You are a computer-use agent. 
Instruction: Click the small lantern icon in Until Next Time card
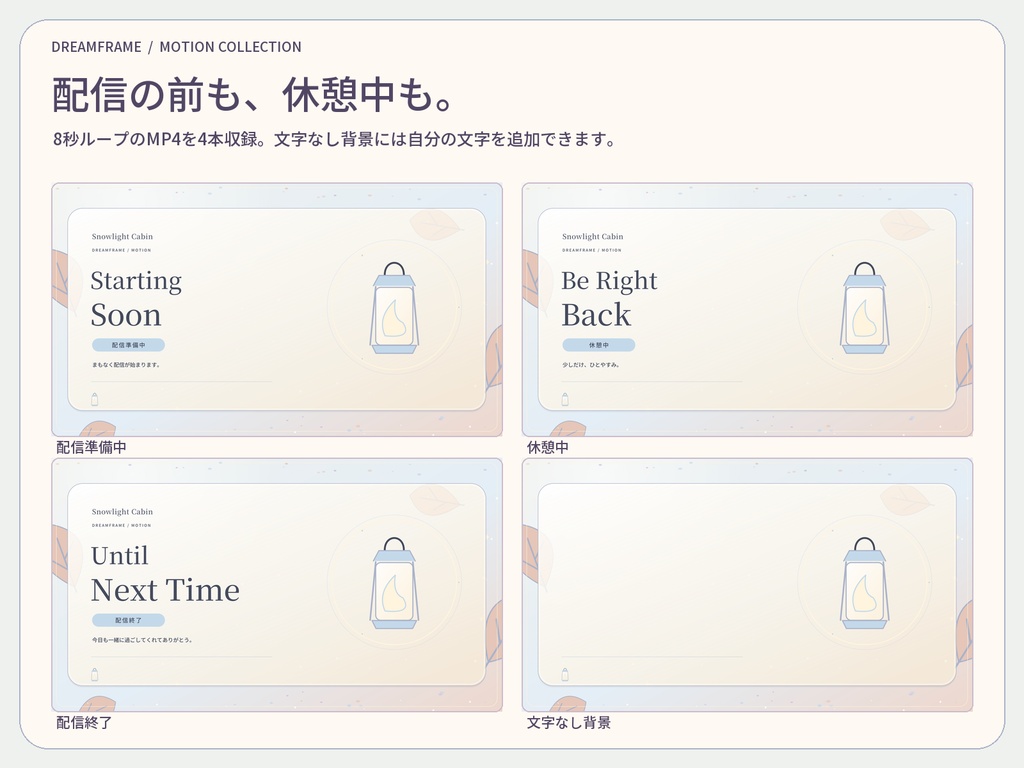tap(95, 675)
